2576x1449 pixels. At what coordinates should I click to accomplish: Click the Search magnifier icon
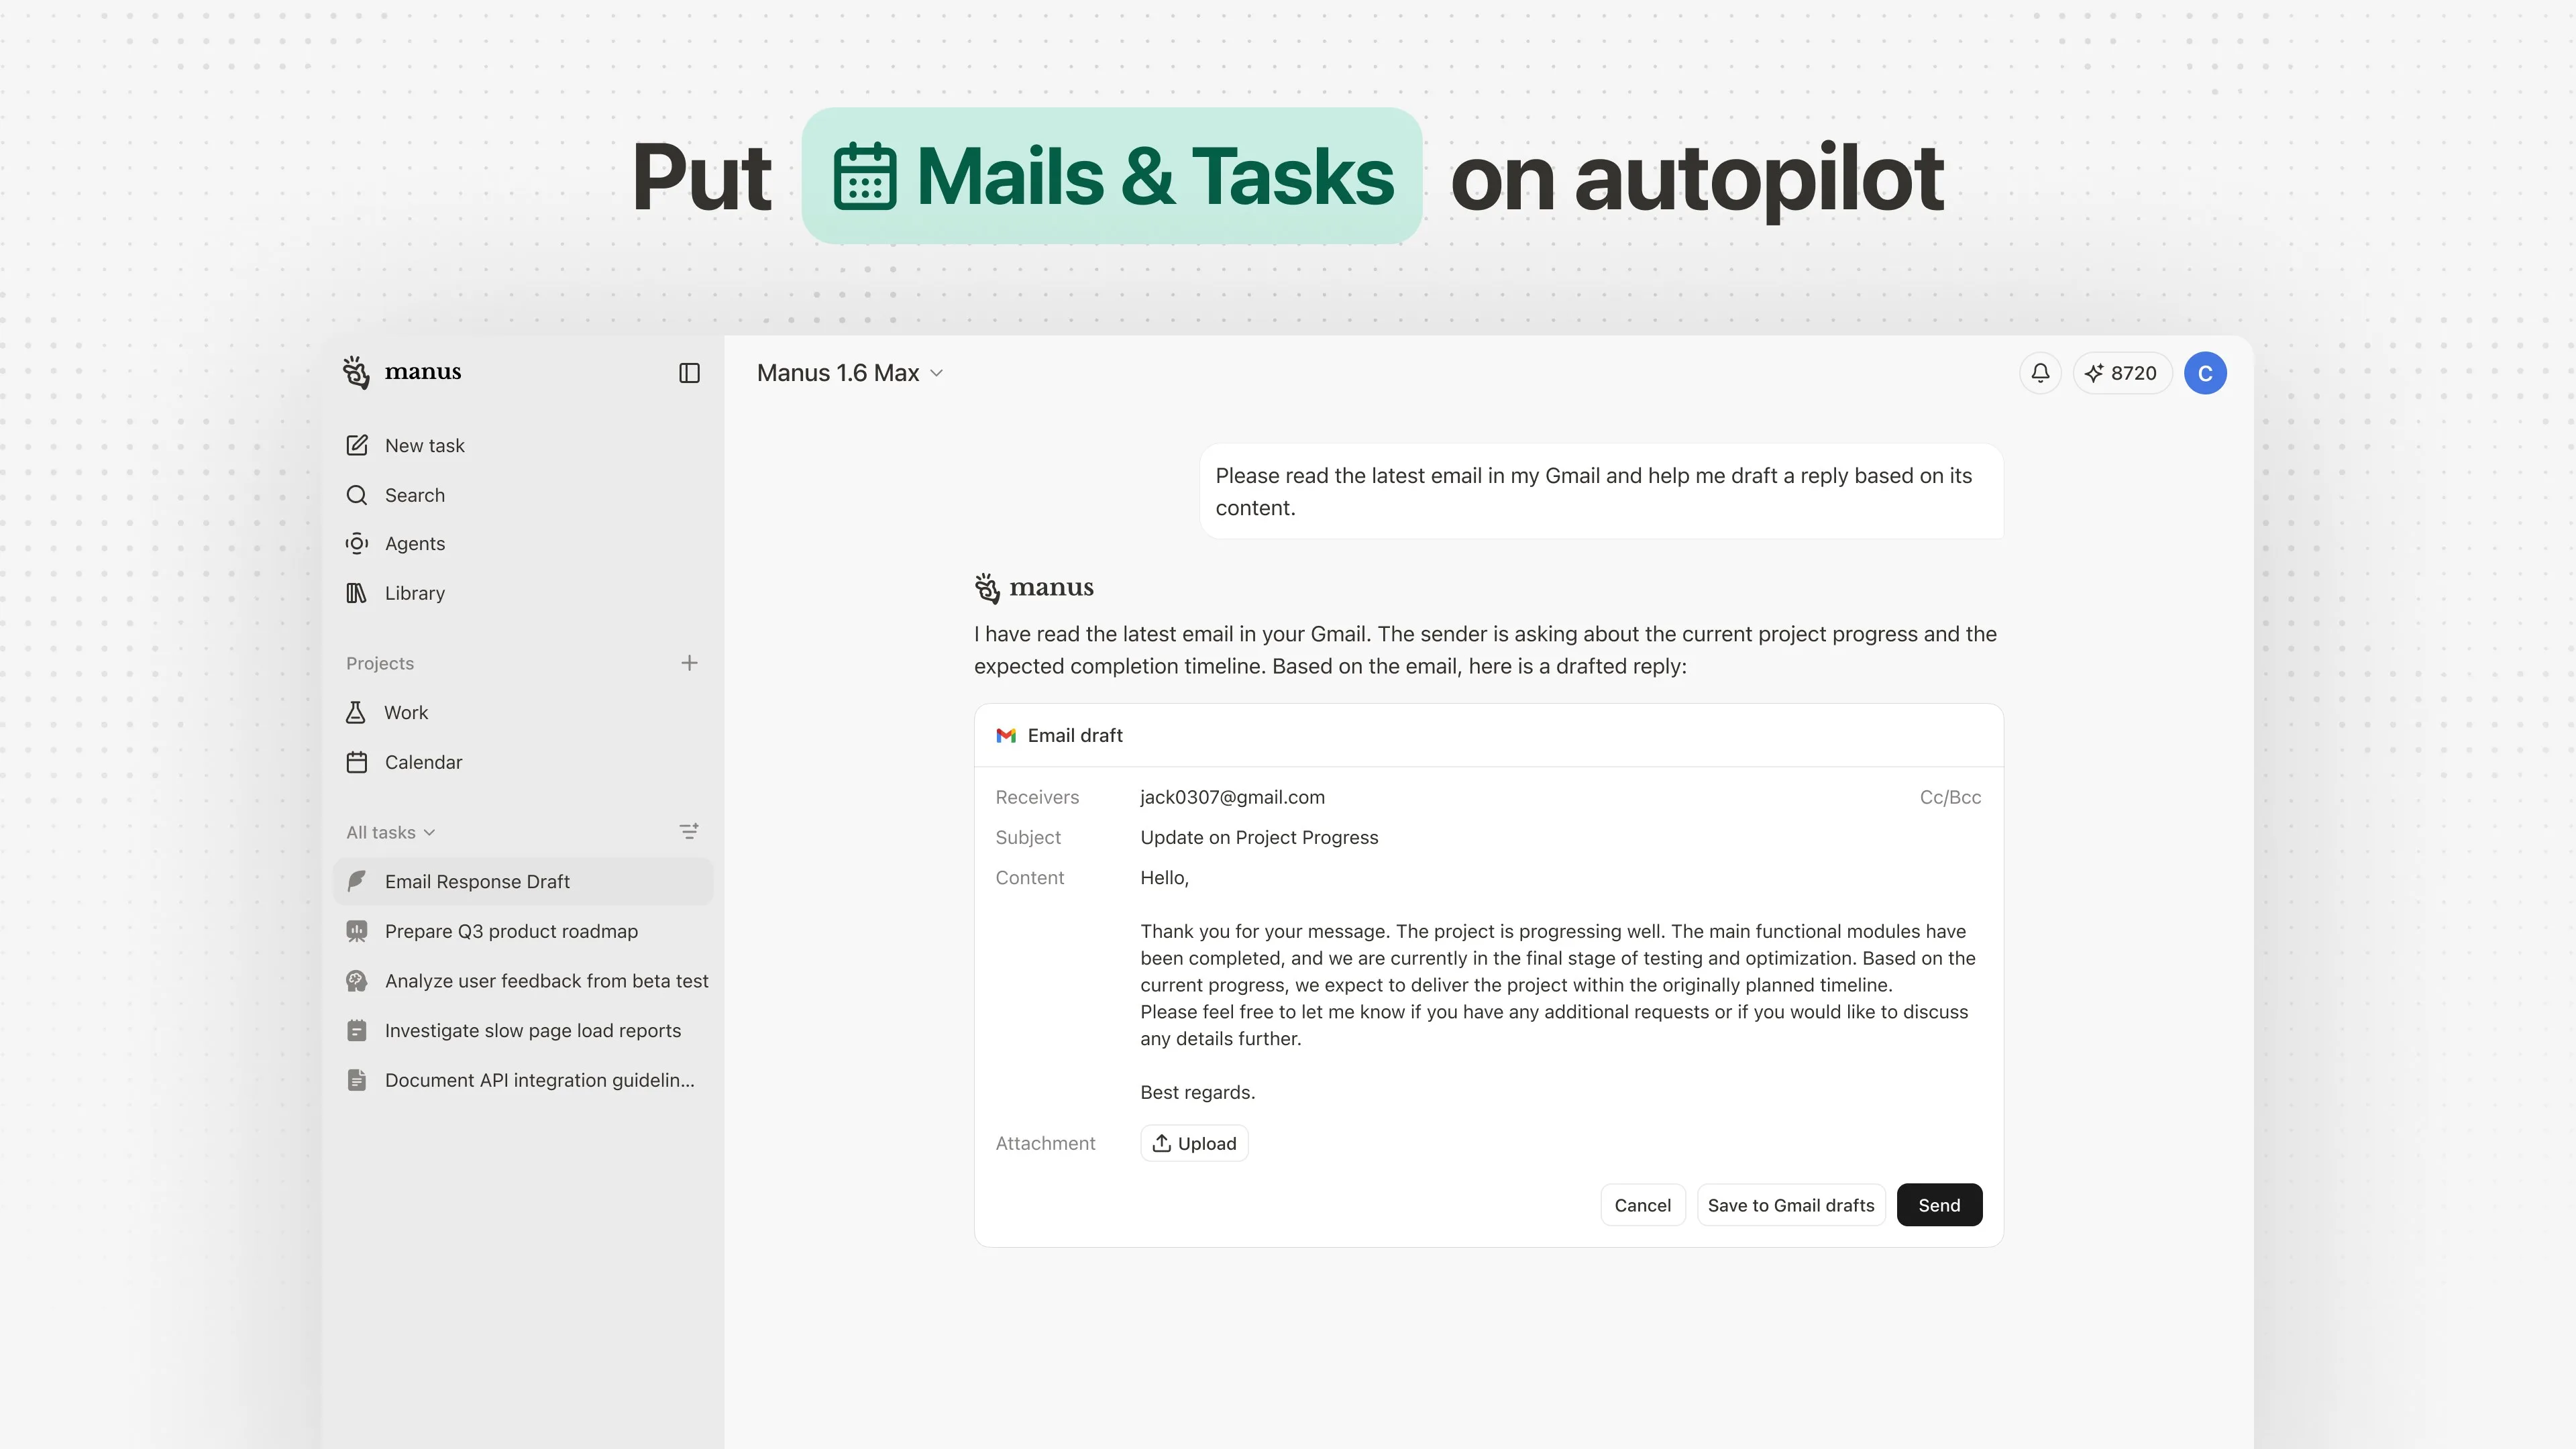point(357,495)
